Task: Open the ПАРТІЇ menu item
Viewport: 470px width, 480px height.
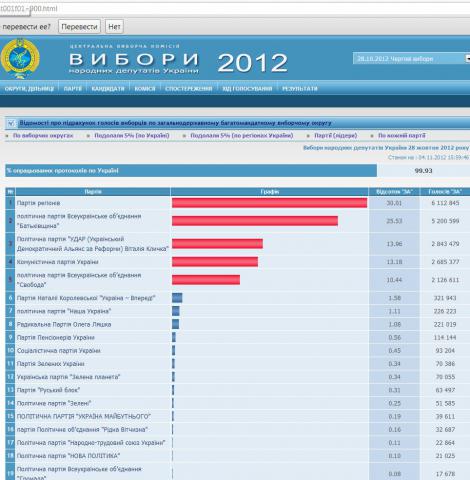Action: pos(72,89)
